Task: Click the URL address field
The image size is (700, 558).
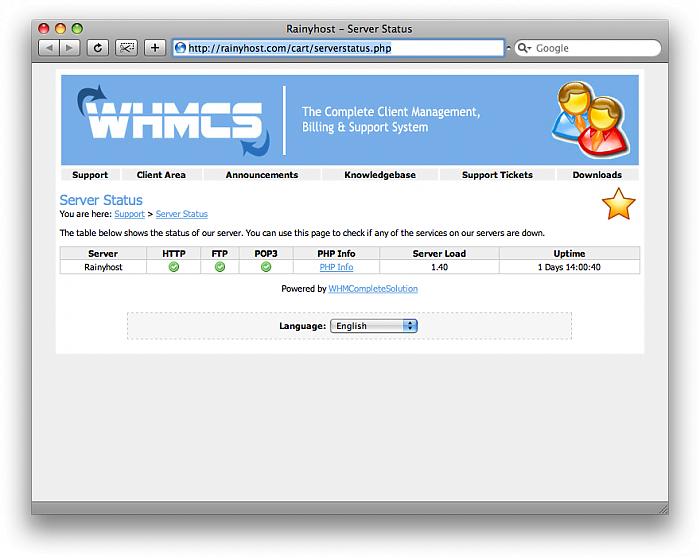Action: point(338,48)
